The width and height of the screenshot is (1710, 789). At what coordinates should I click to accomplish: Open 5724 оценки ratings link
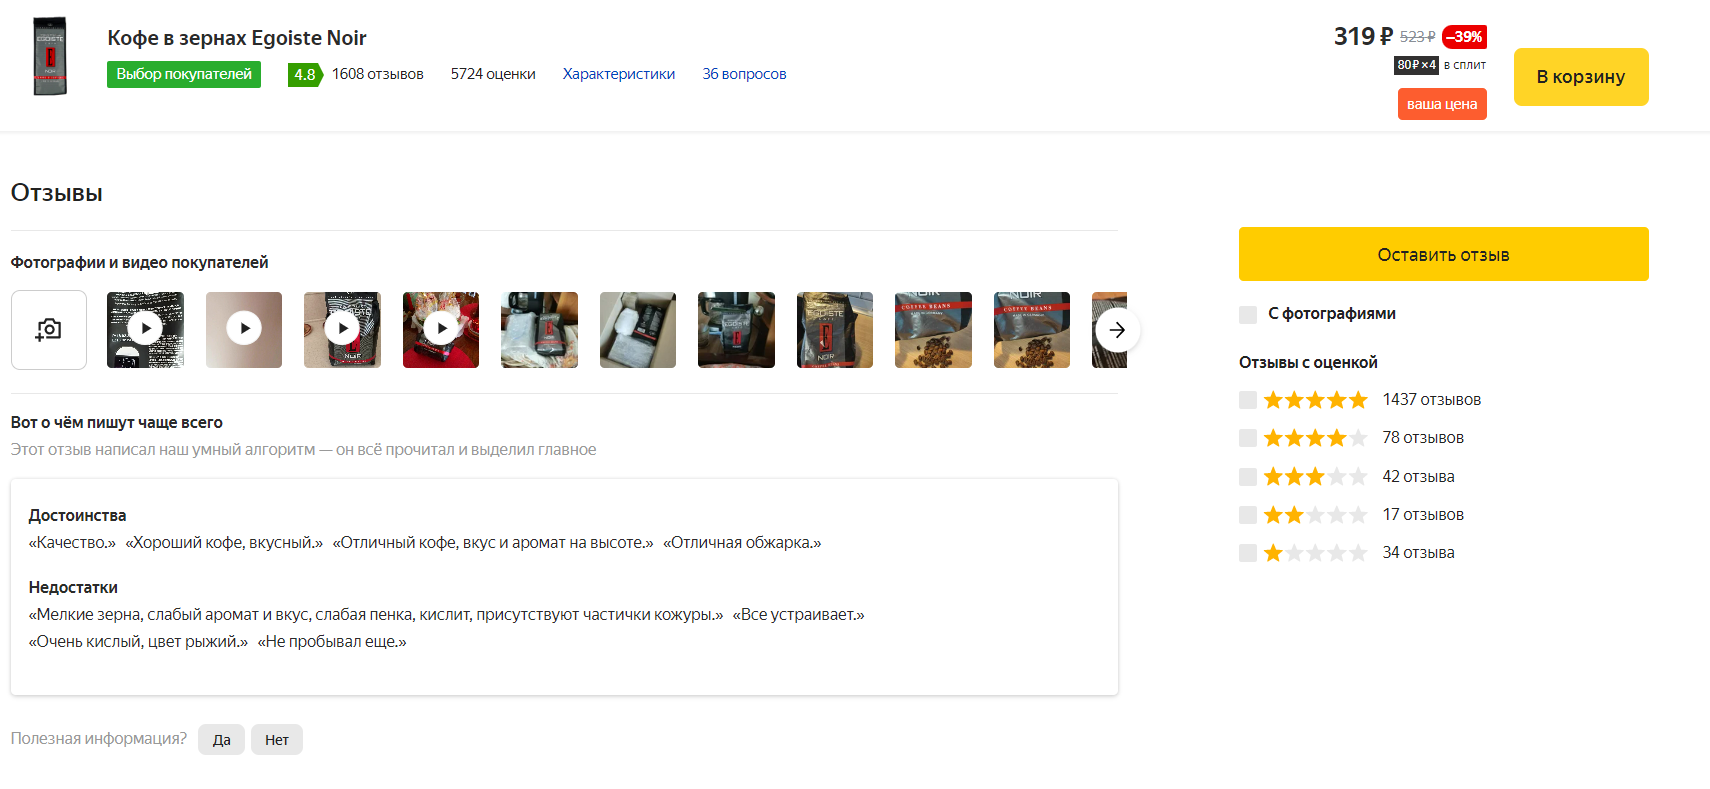coord(493,74)
